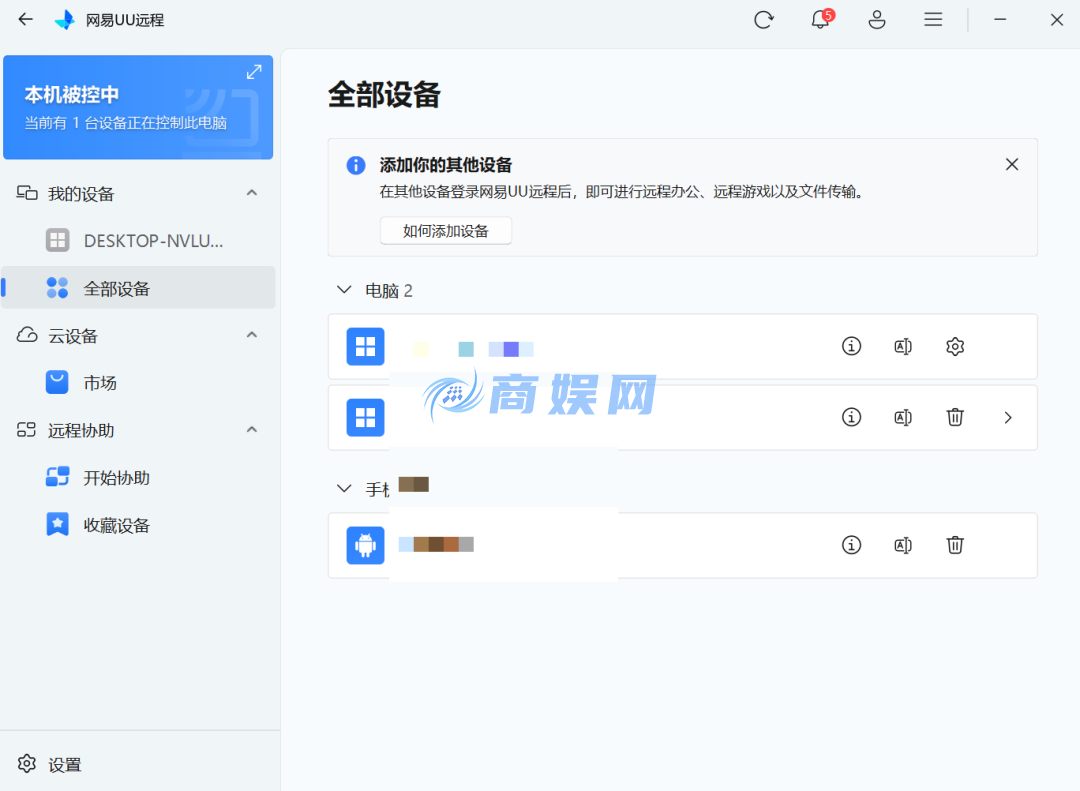Screen dimensions: 1080x791
Task: Refresh the device list
Action: click(764, 19)
